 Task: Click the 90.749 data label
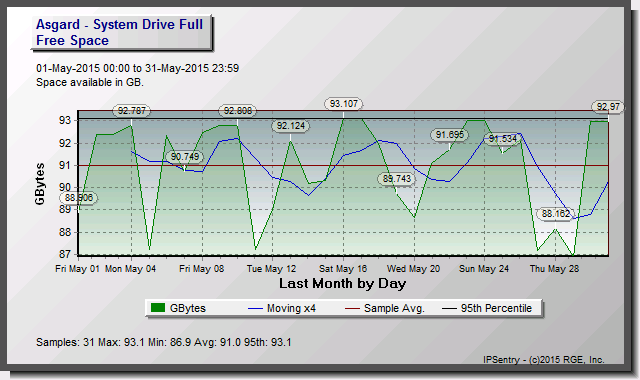[x=184, y=157]
